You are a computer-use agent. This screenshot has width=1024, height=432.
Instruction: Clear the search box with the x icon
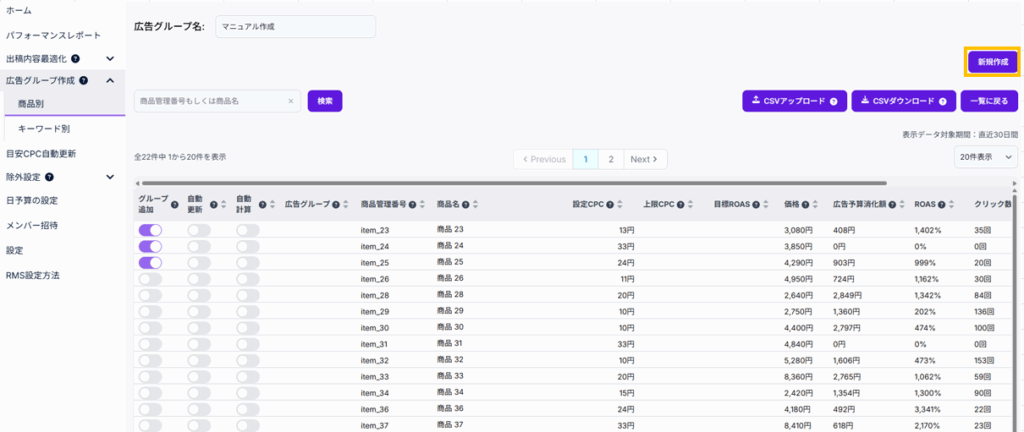pos(291,101)
